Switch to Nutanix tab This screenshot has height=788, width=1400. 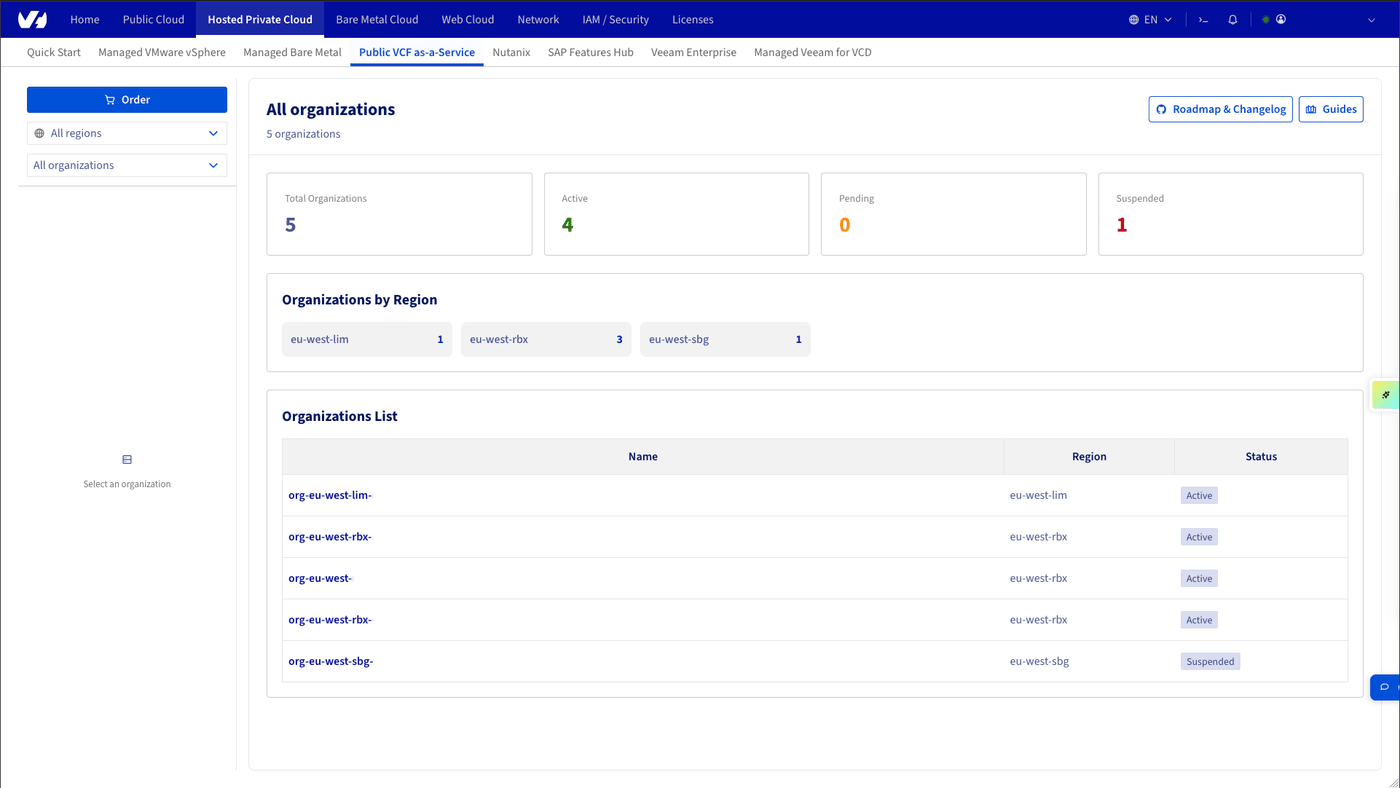511,52
